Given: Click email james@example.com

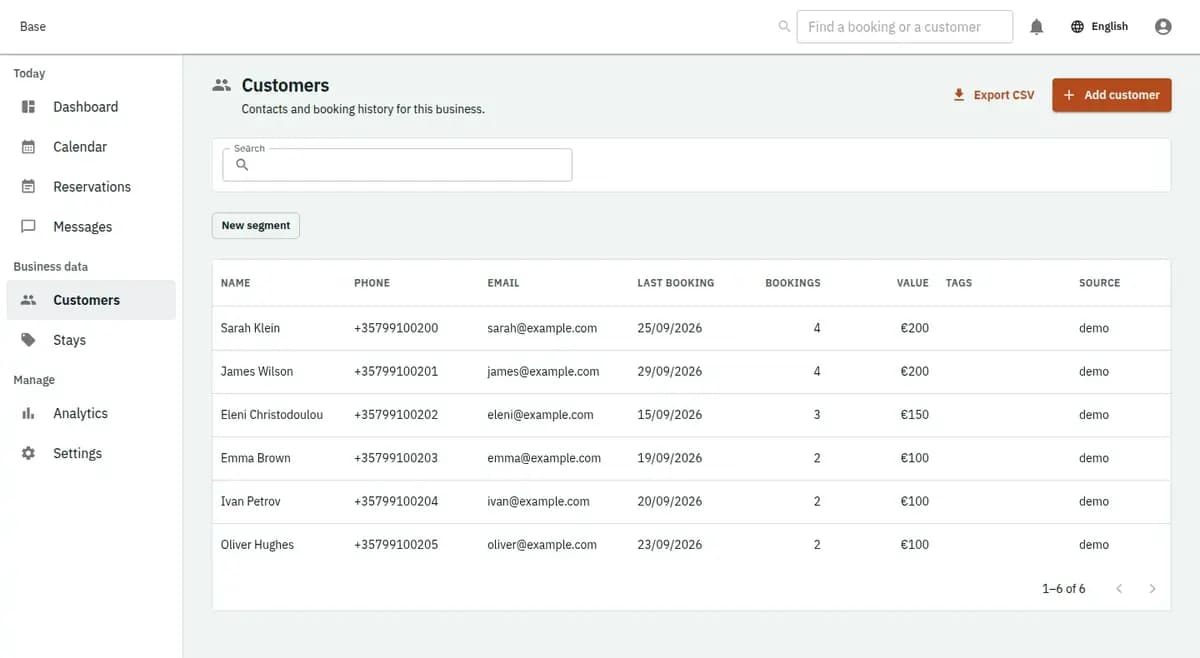Looking at the screenshot, I should [543, 371].
